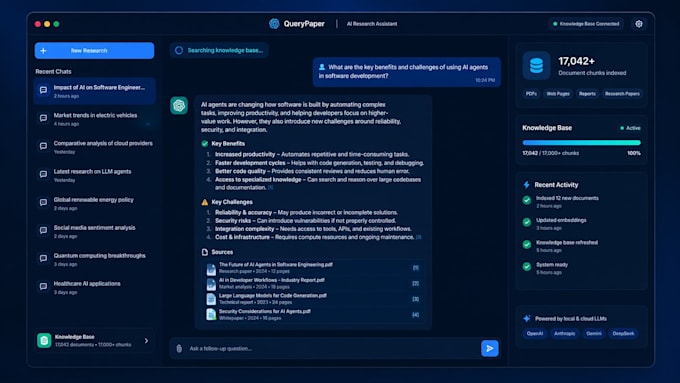Click chat icon beside Latest research on LLM
Screen dimensions: 680x383
tap(43, 174)
